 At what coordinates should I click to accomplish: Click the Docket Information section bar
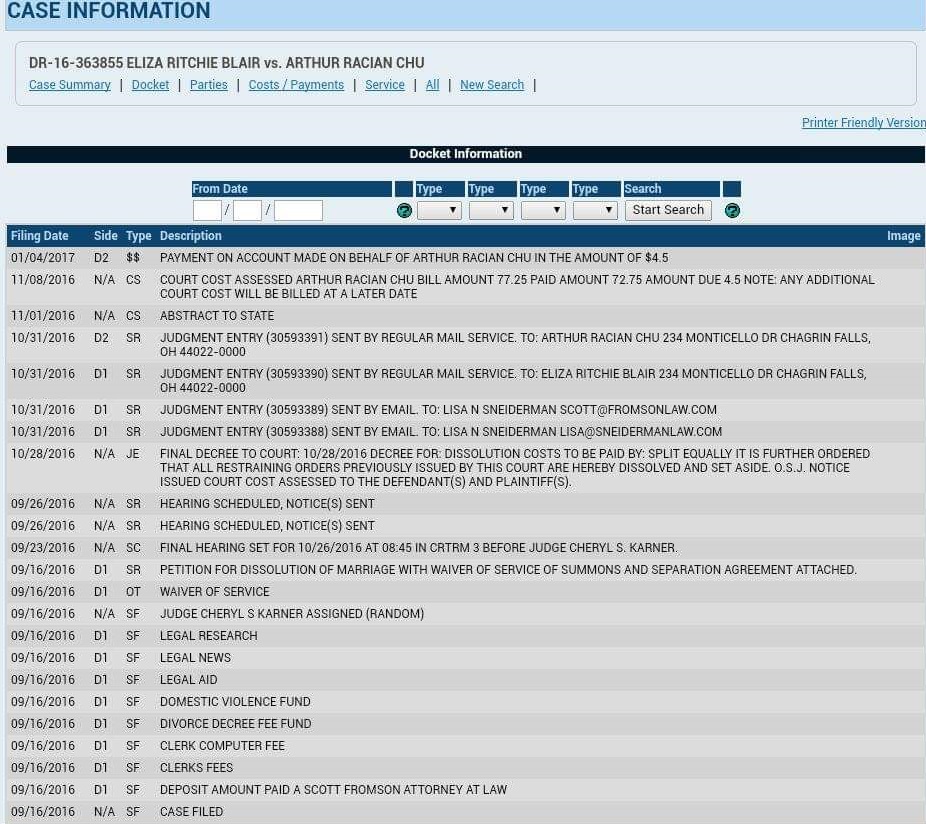point(465,154)
